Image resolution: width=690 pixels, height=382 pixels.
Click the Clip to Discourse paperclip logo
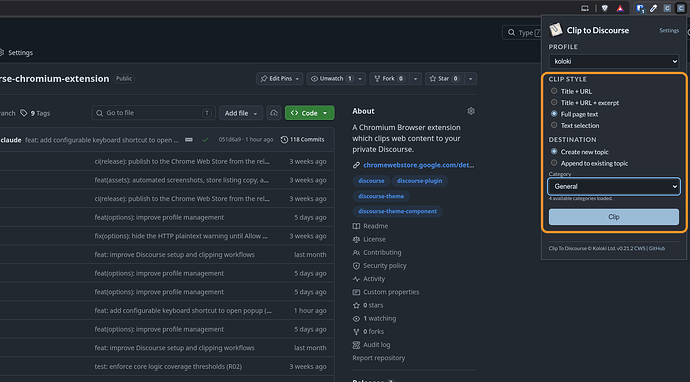[556, 29]
